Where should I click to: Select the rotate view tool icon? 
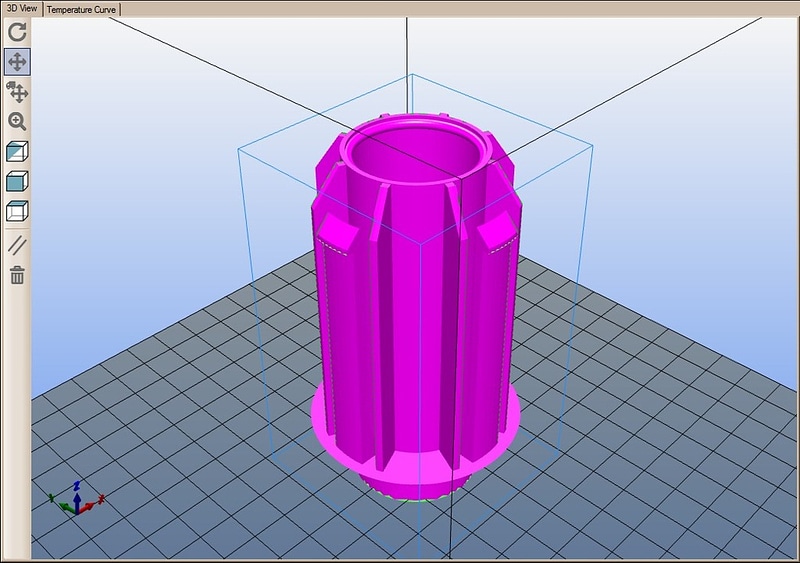17,32
